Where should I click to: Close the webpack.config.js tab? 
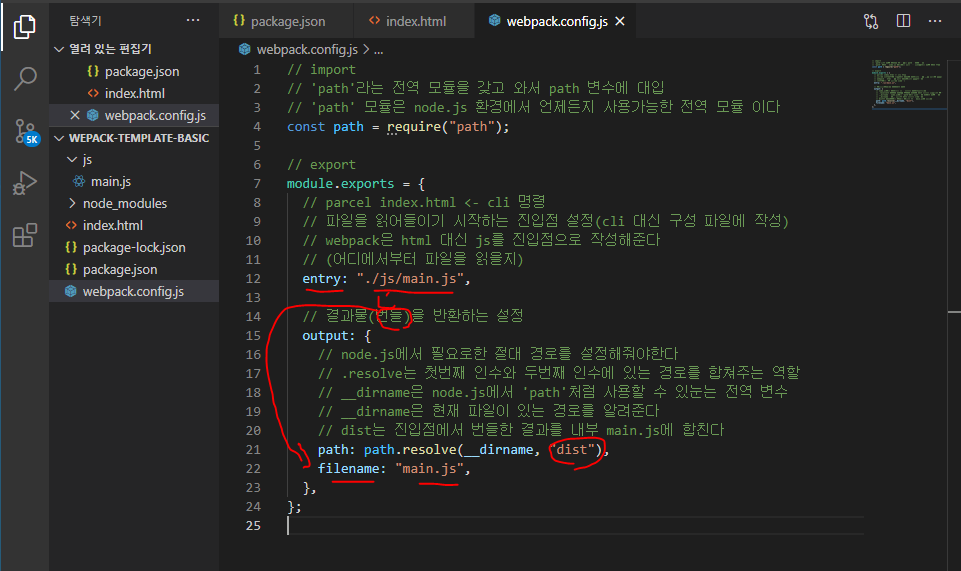click(620, 21)
